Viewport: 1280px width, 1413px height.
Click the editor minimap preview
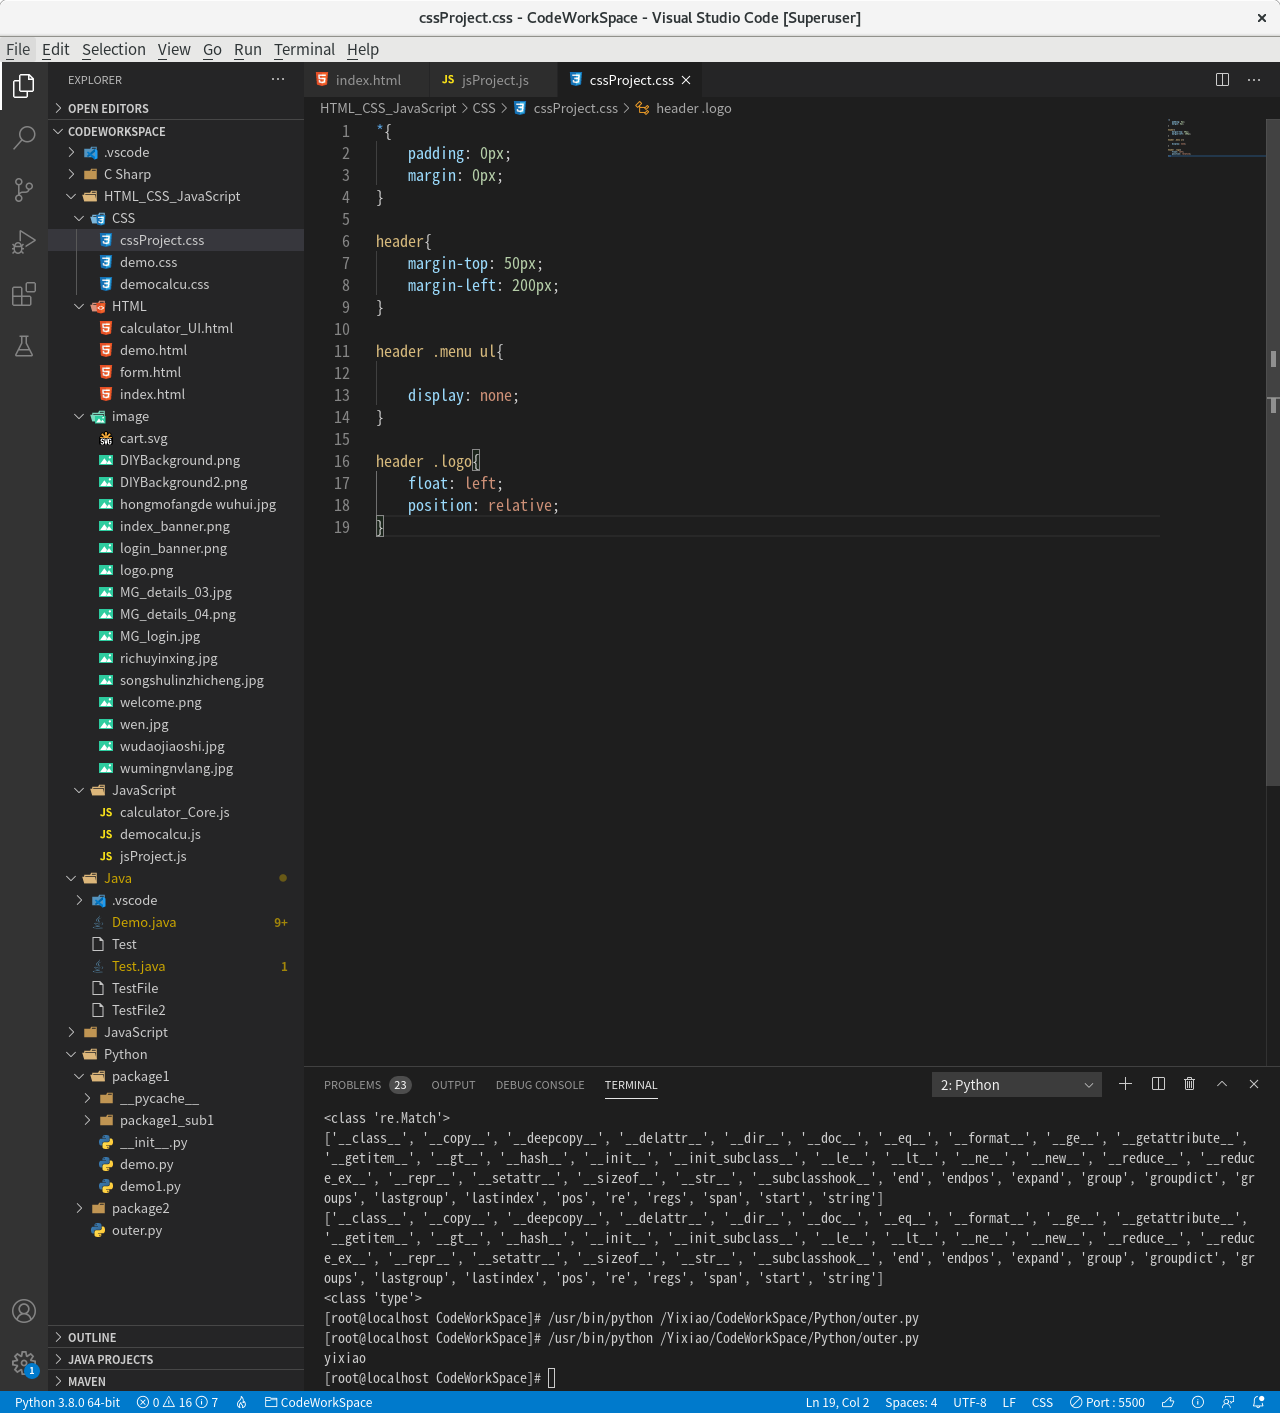click(x=1214, y=138)
